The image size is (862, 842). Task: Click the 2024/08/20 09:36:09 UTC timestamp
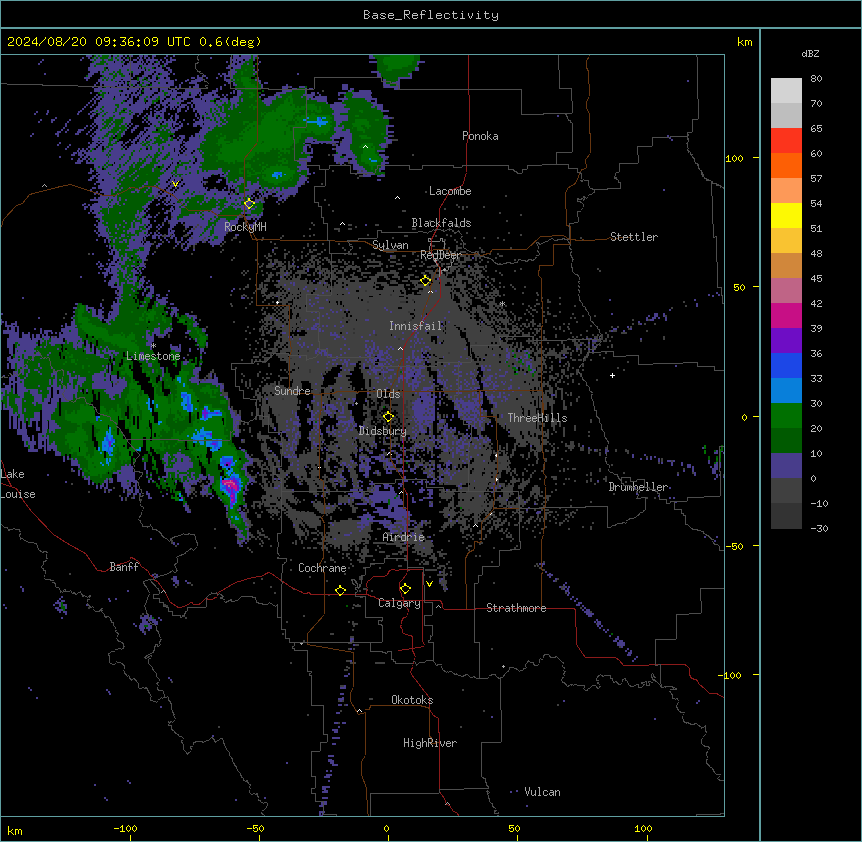click(x=99, y=42)
